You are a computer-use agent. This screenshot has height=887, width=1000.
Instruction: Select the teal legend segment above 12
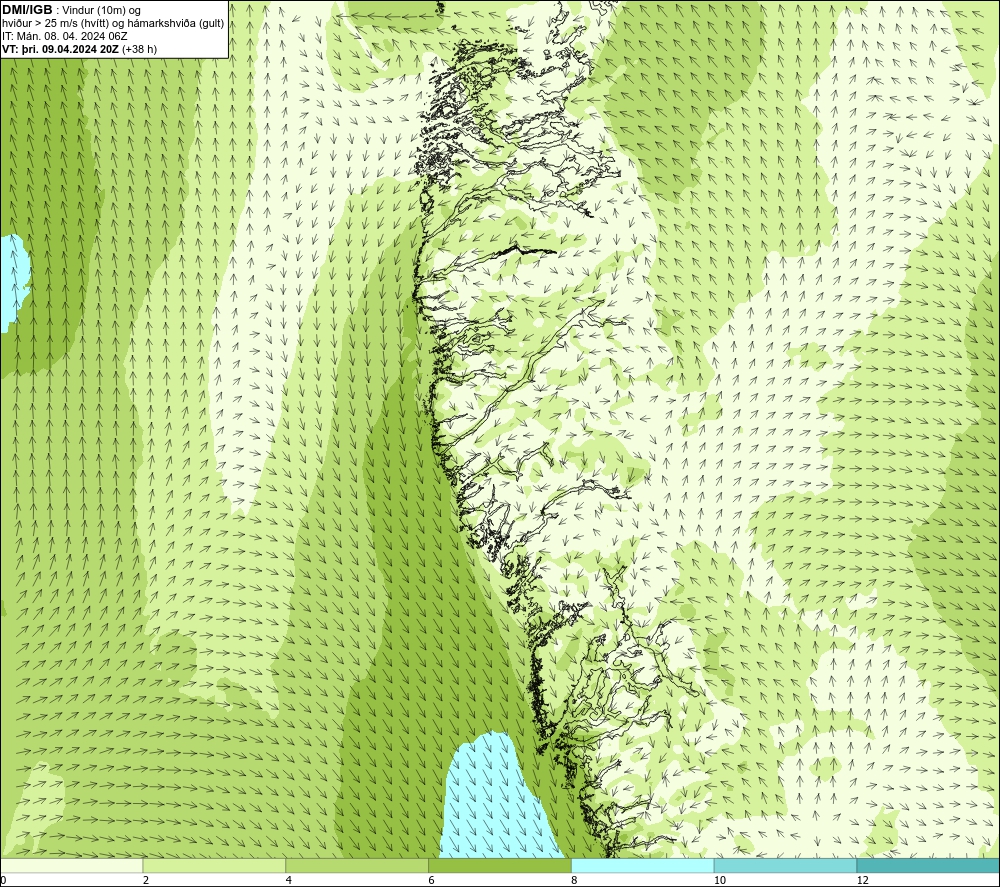(x=929, y=866)
